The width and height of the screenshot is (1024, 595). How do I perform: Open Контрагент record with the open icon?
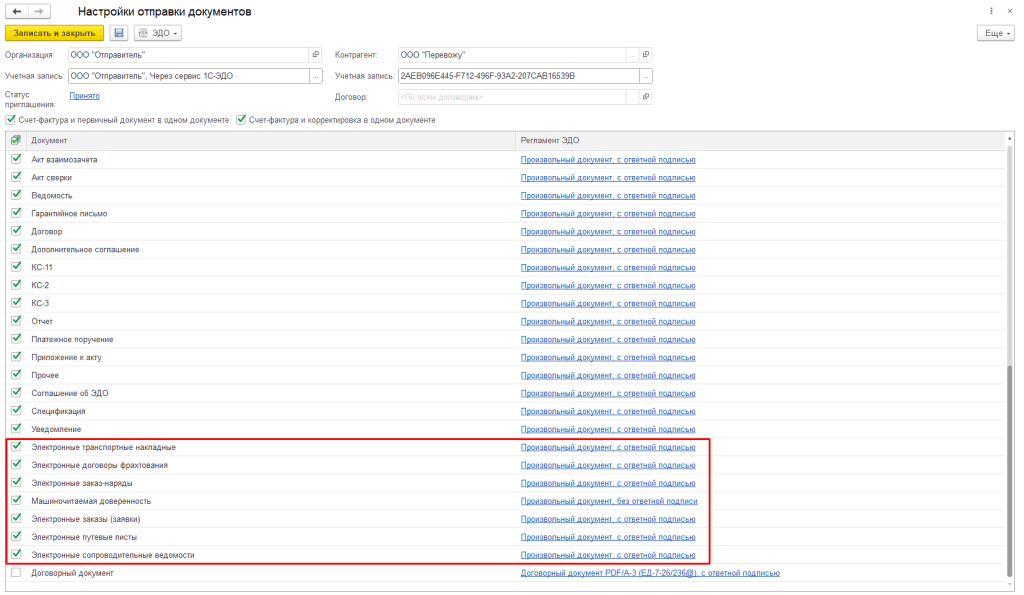pos(646,55)
